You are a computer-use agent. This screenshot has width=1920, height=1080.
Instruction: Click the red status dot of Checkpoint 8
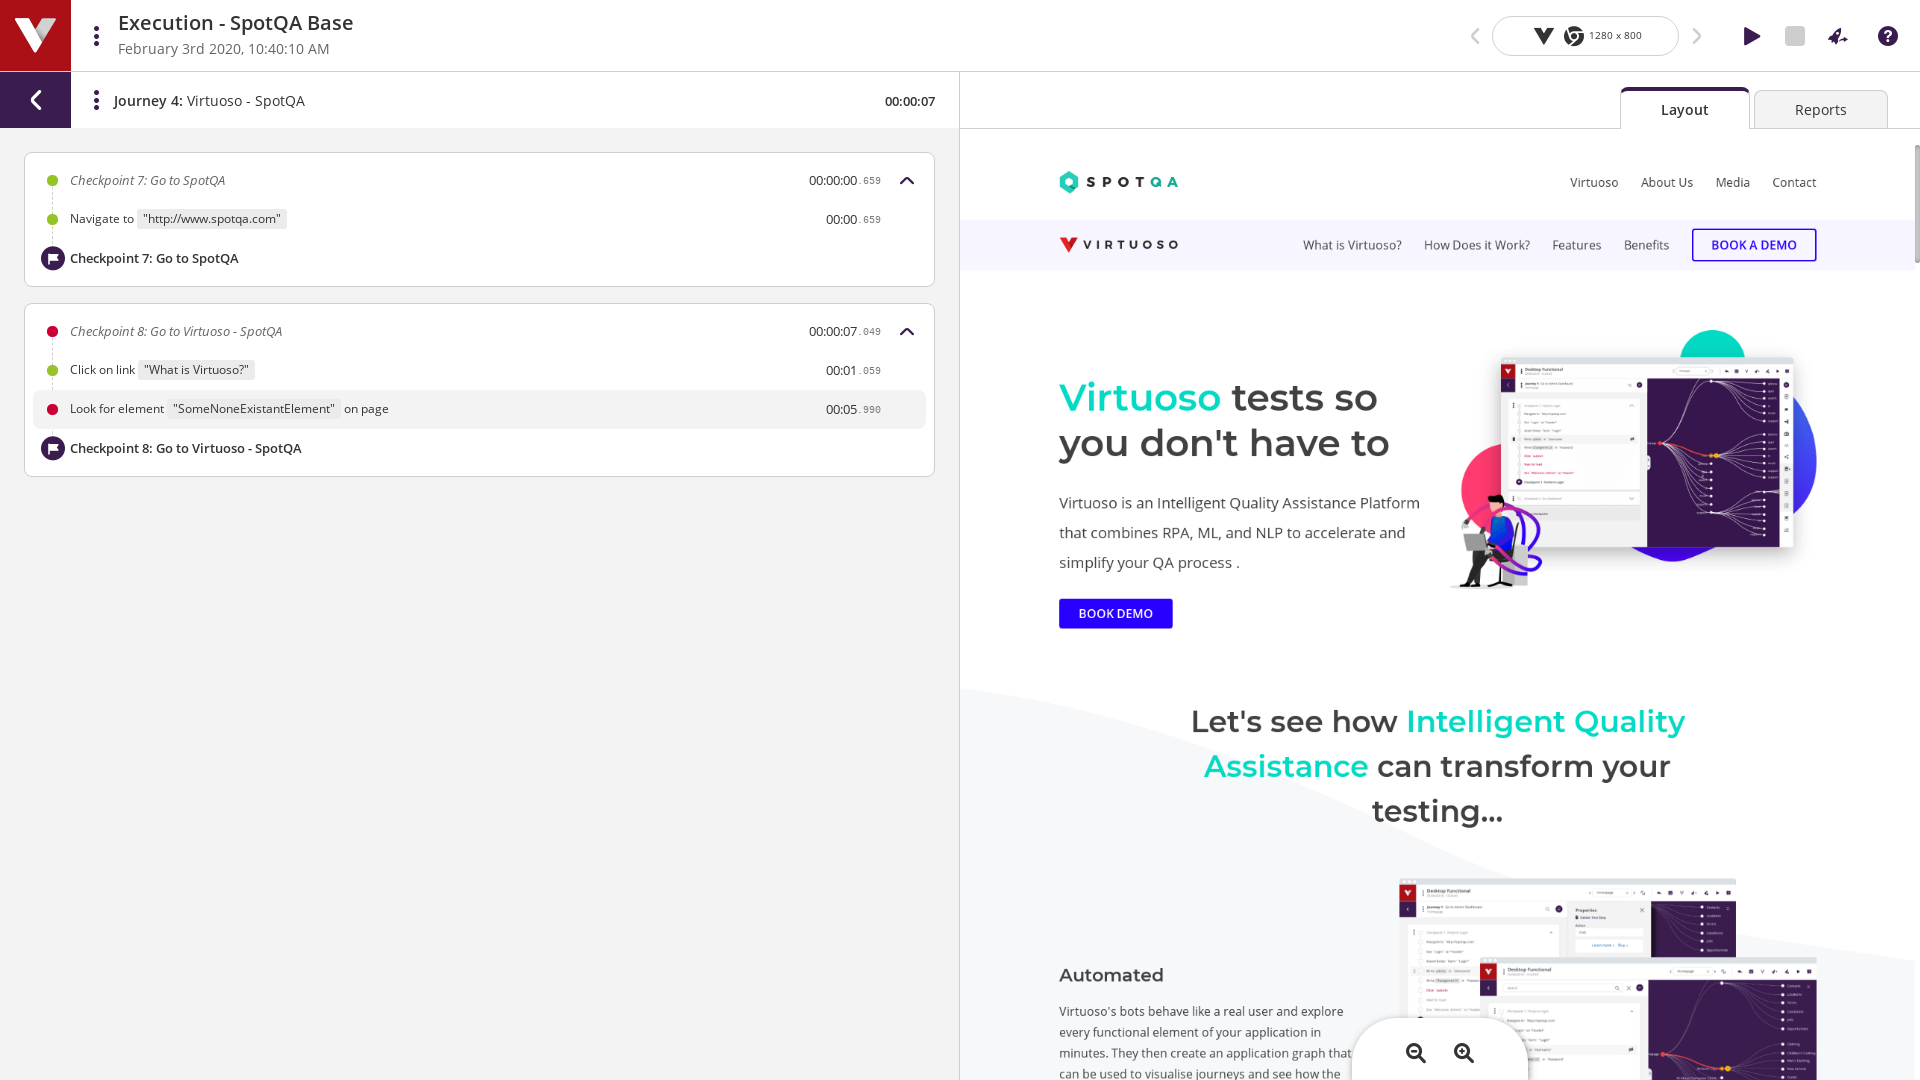click(x=52, y=332)
